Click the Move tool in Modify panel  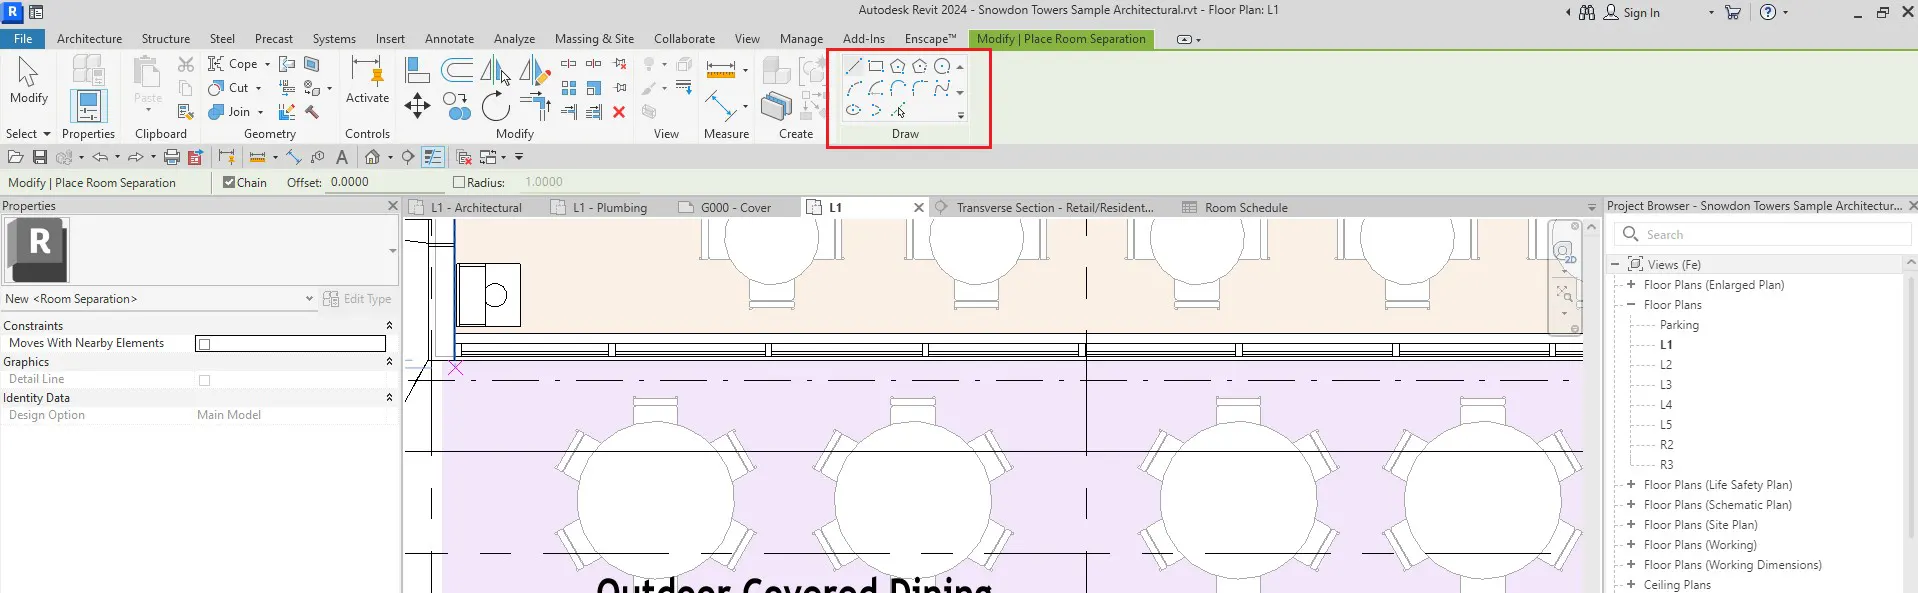(x=417, y=106)
